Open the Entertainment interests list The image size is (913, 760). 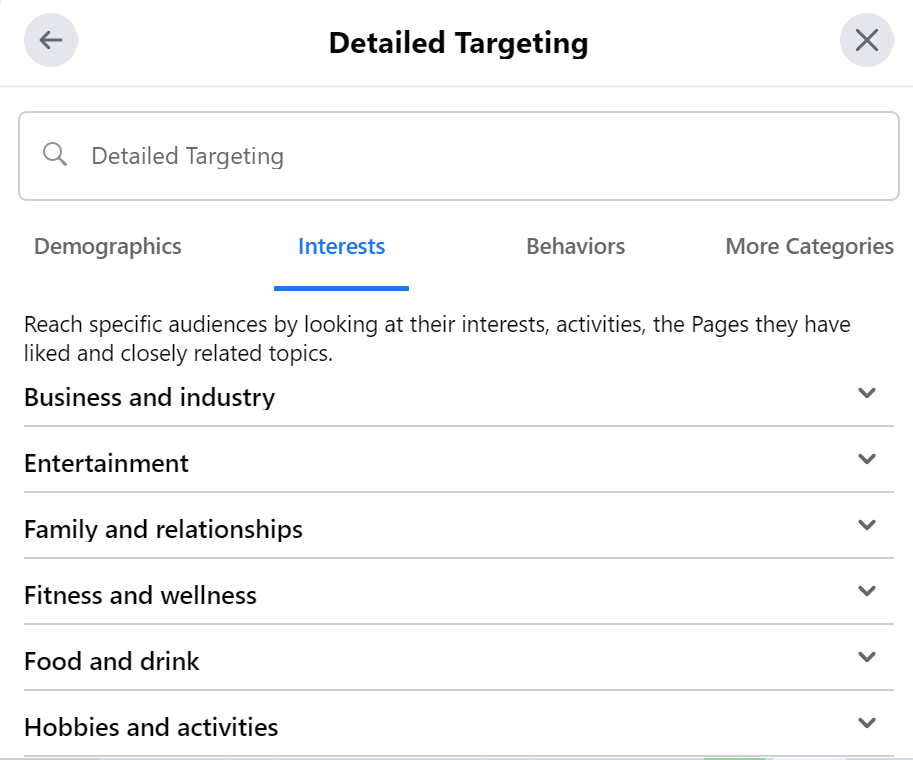(x=107, y=463)
